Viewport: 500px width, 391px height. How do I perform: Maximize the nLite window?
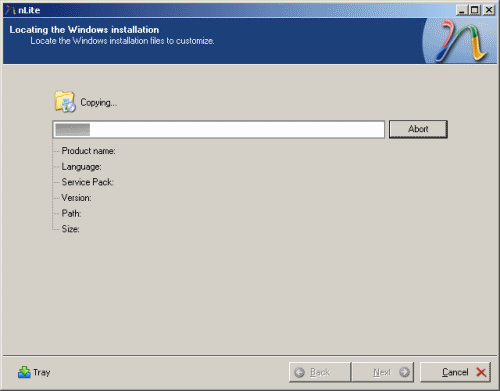474,10
